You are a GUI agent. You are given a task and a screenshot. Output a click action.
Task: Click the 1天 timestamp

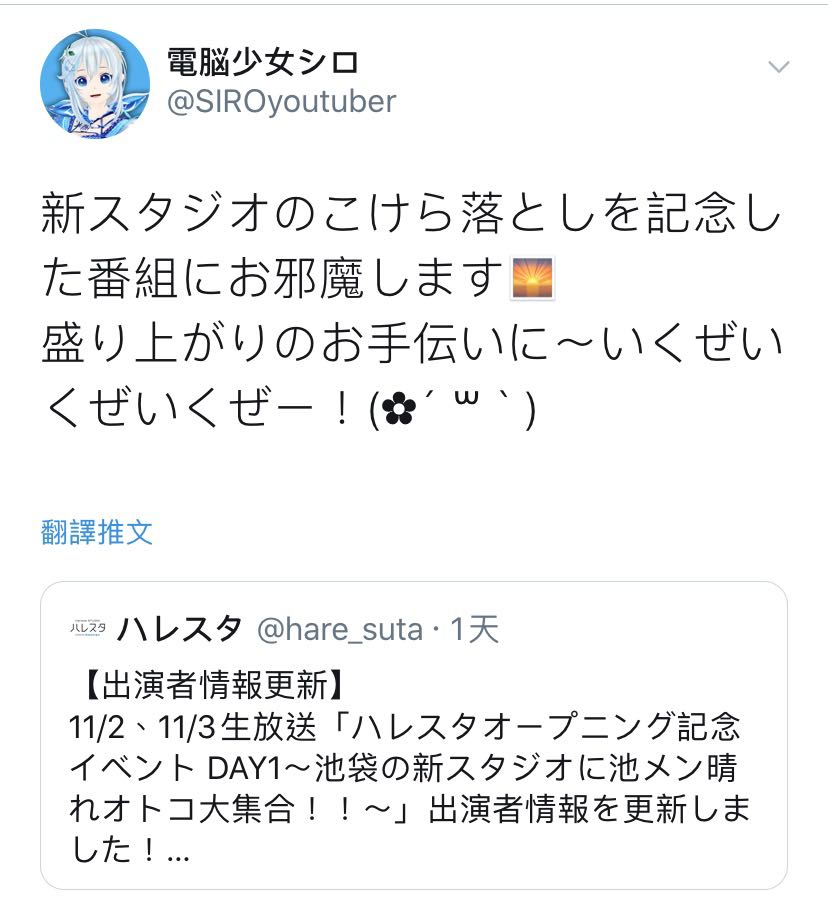point(474,630)
